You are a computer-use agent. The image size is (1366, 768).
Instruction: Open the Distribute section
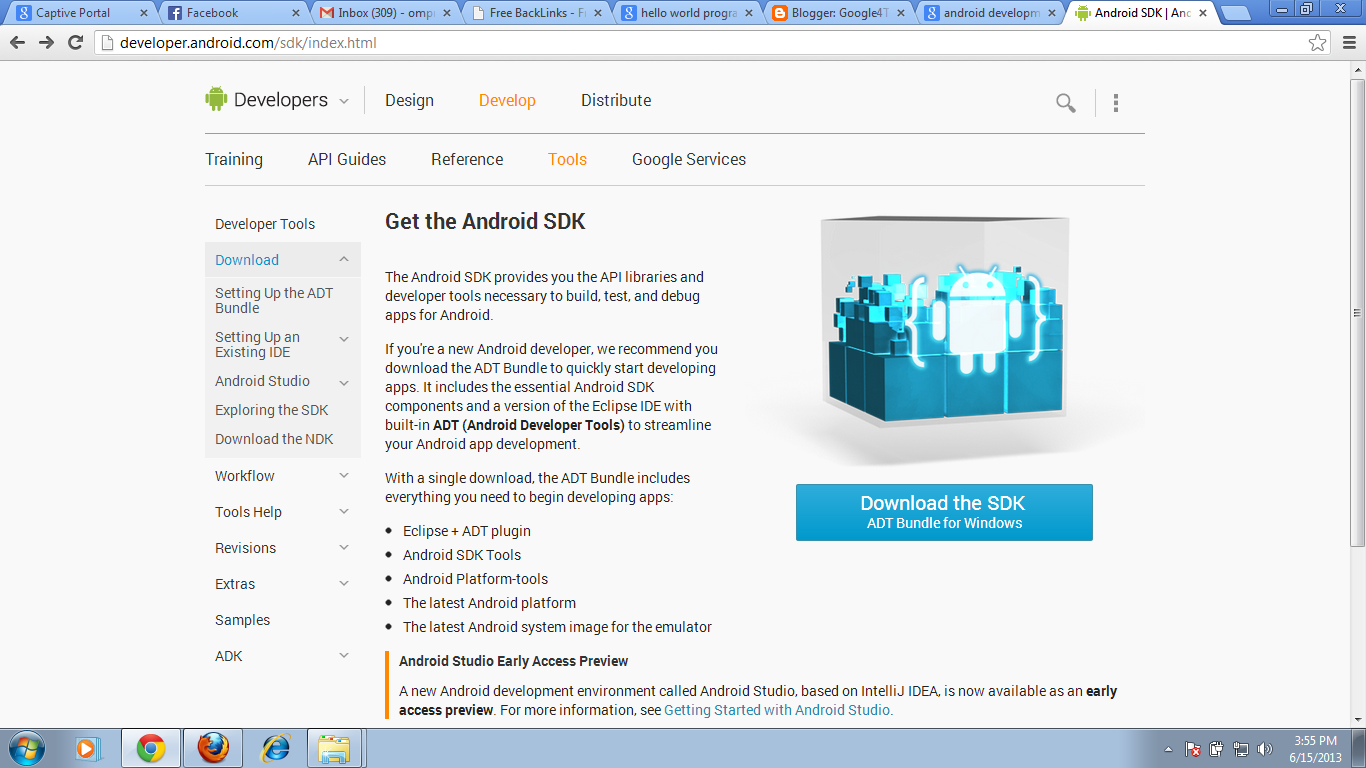coord(616,100)
